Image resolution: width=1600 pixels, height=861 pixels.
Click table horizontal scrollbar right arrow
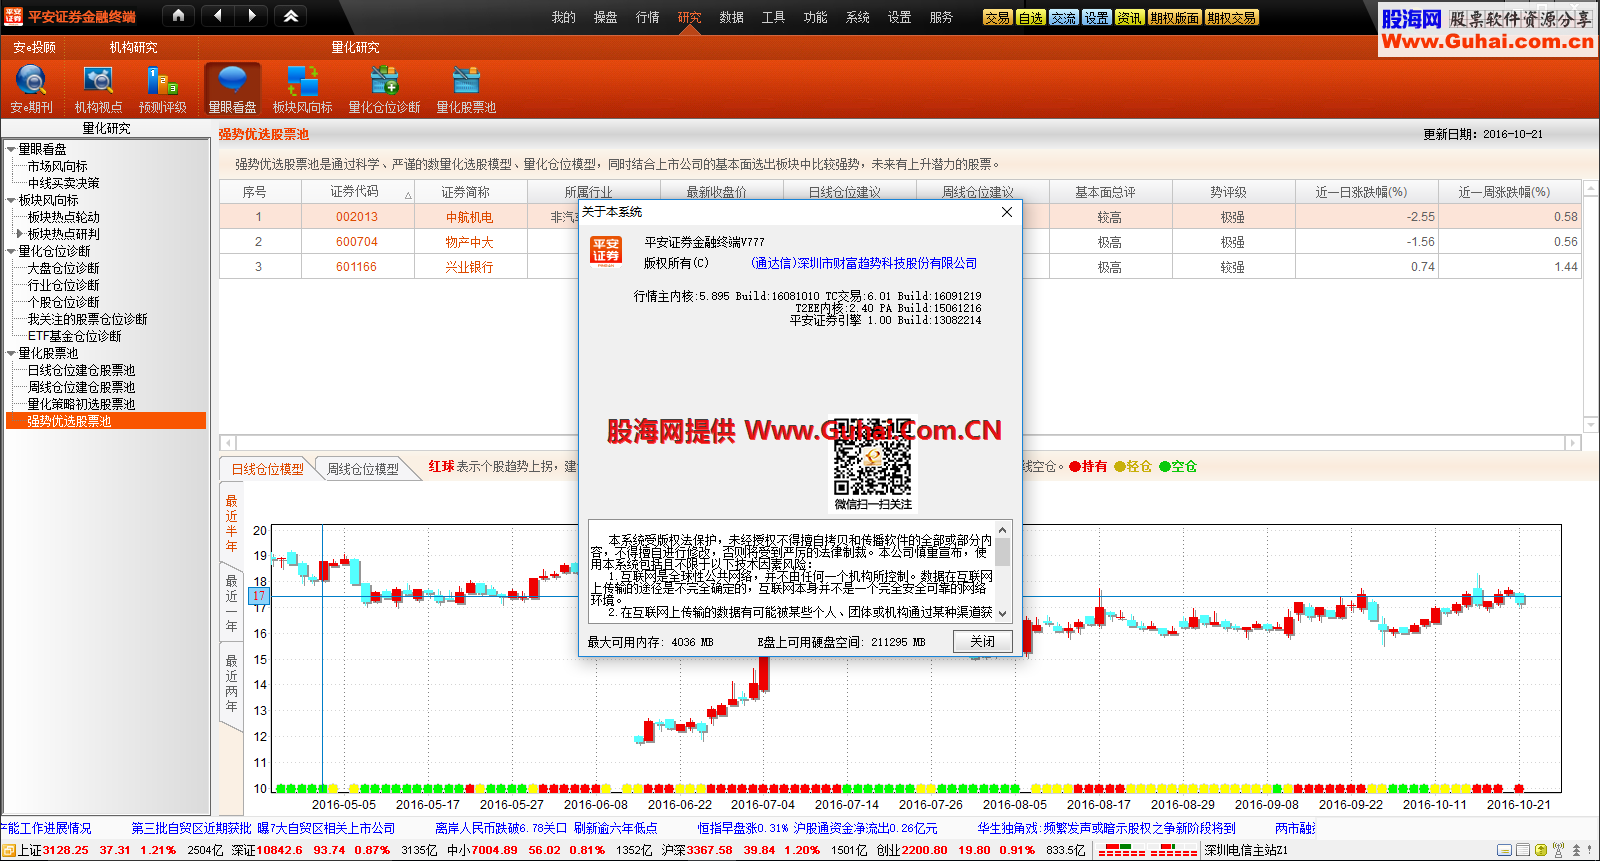click(x=1573, y=443)
